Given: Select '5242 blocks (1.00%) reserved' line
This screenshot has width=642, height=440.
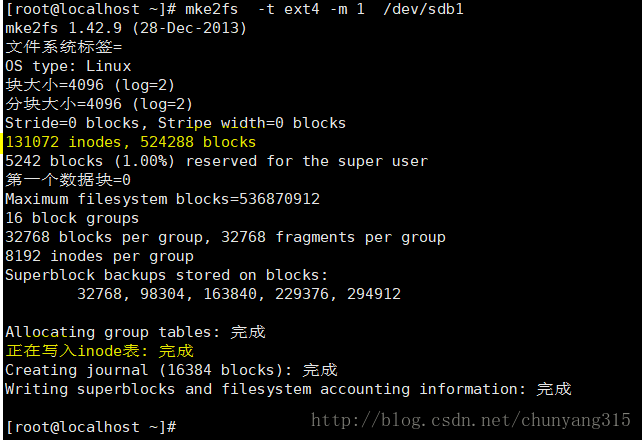Looking at the screenshot, I should point(217,161).
